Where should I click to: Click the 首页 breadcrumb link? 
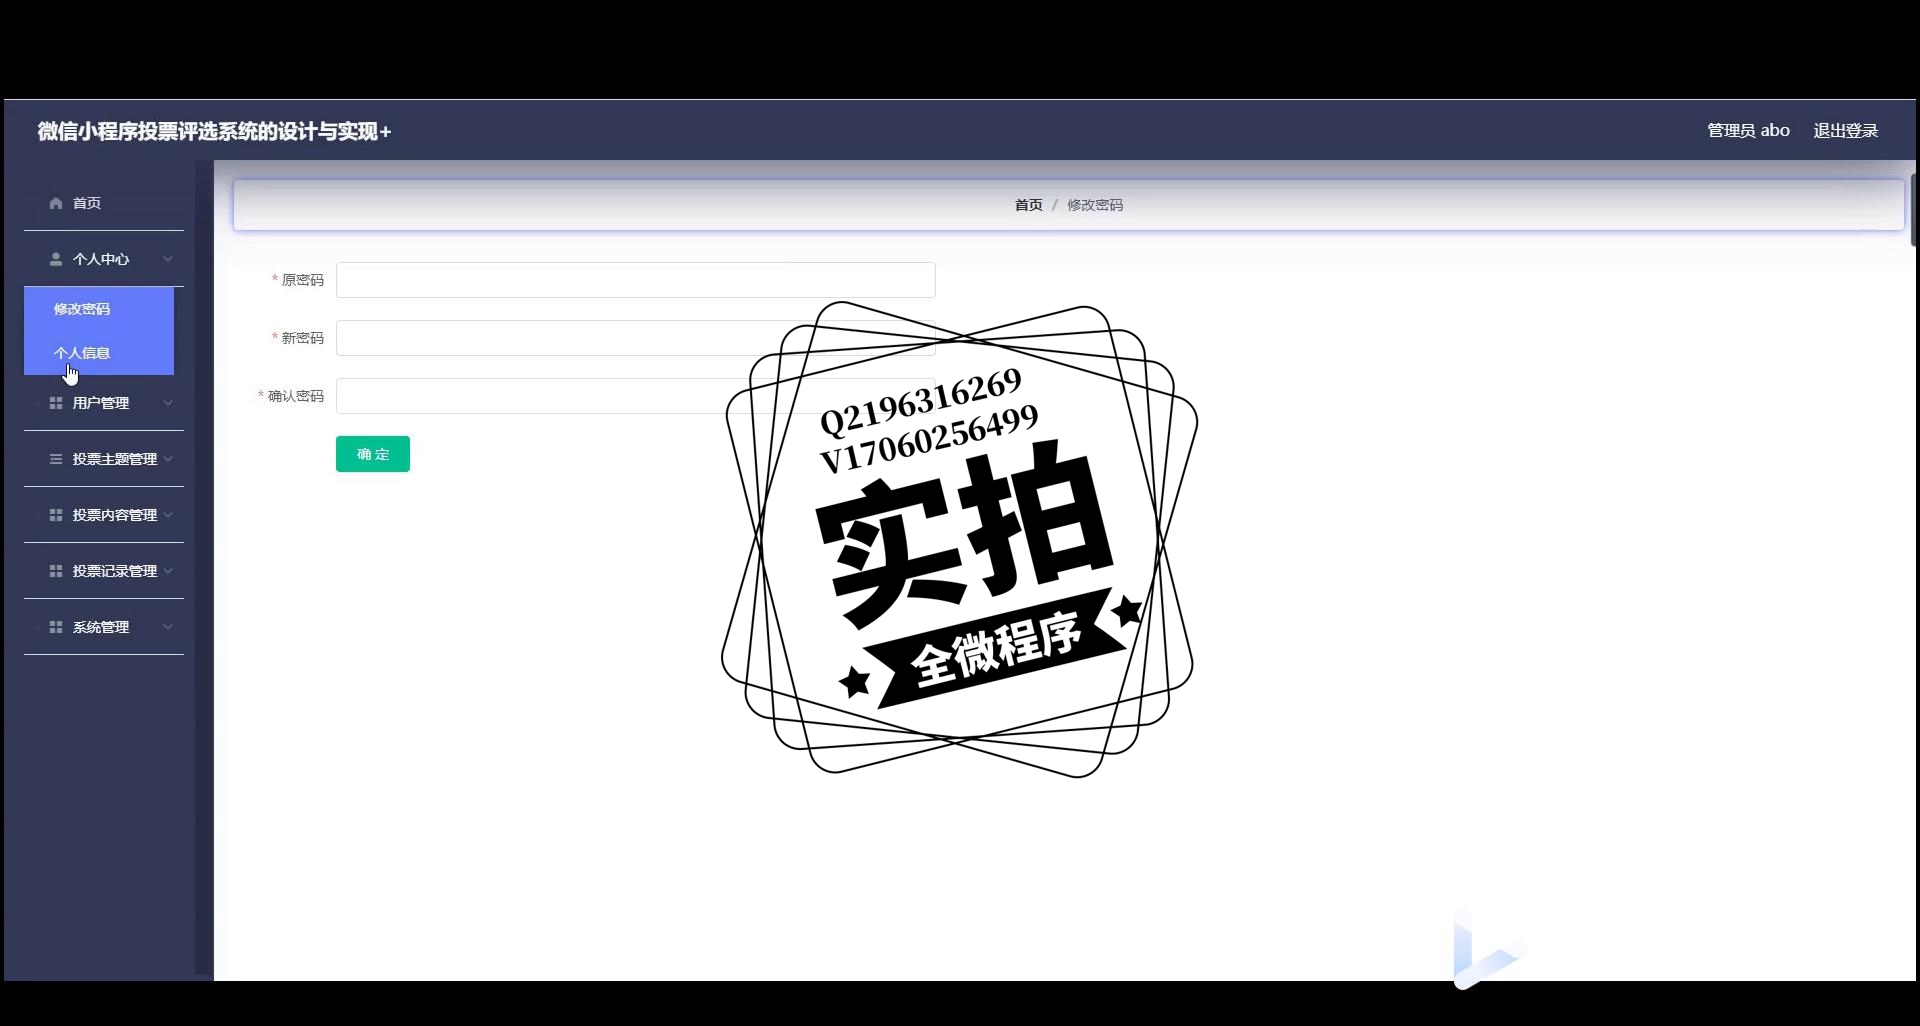pyautogui.click(x=1028, y=205)
